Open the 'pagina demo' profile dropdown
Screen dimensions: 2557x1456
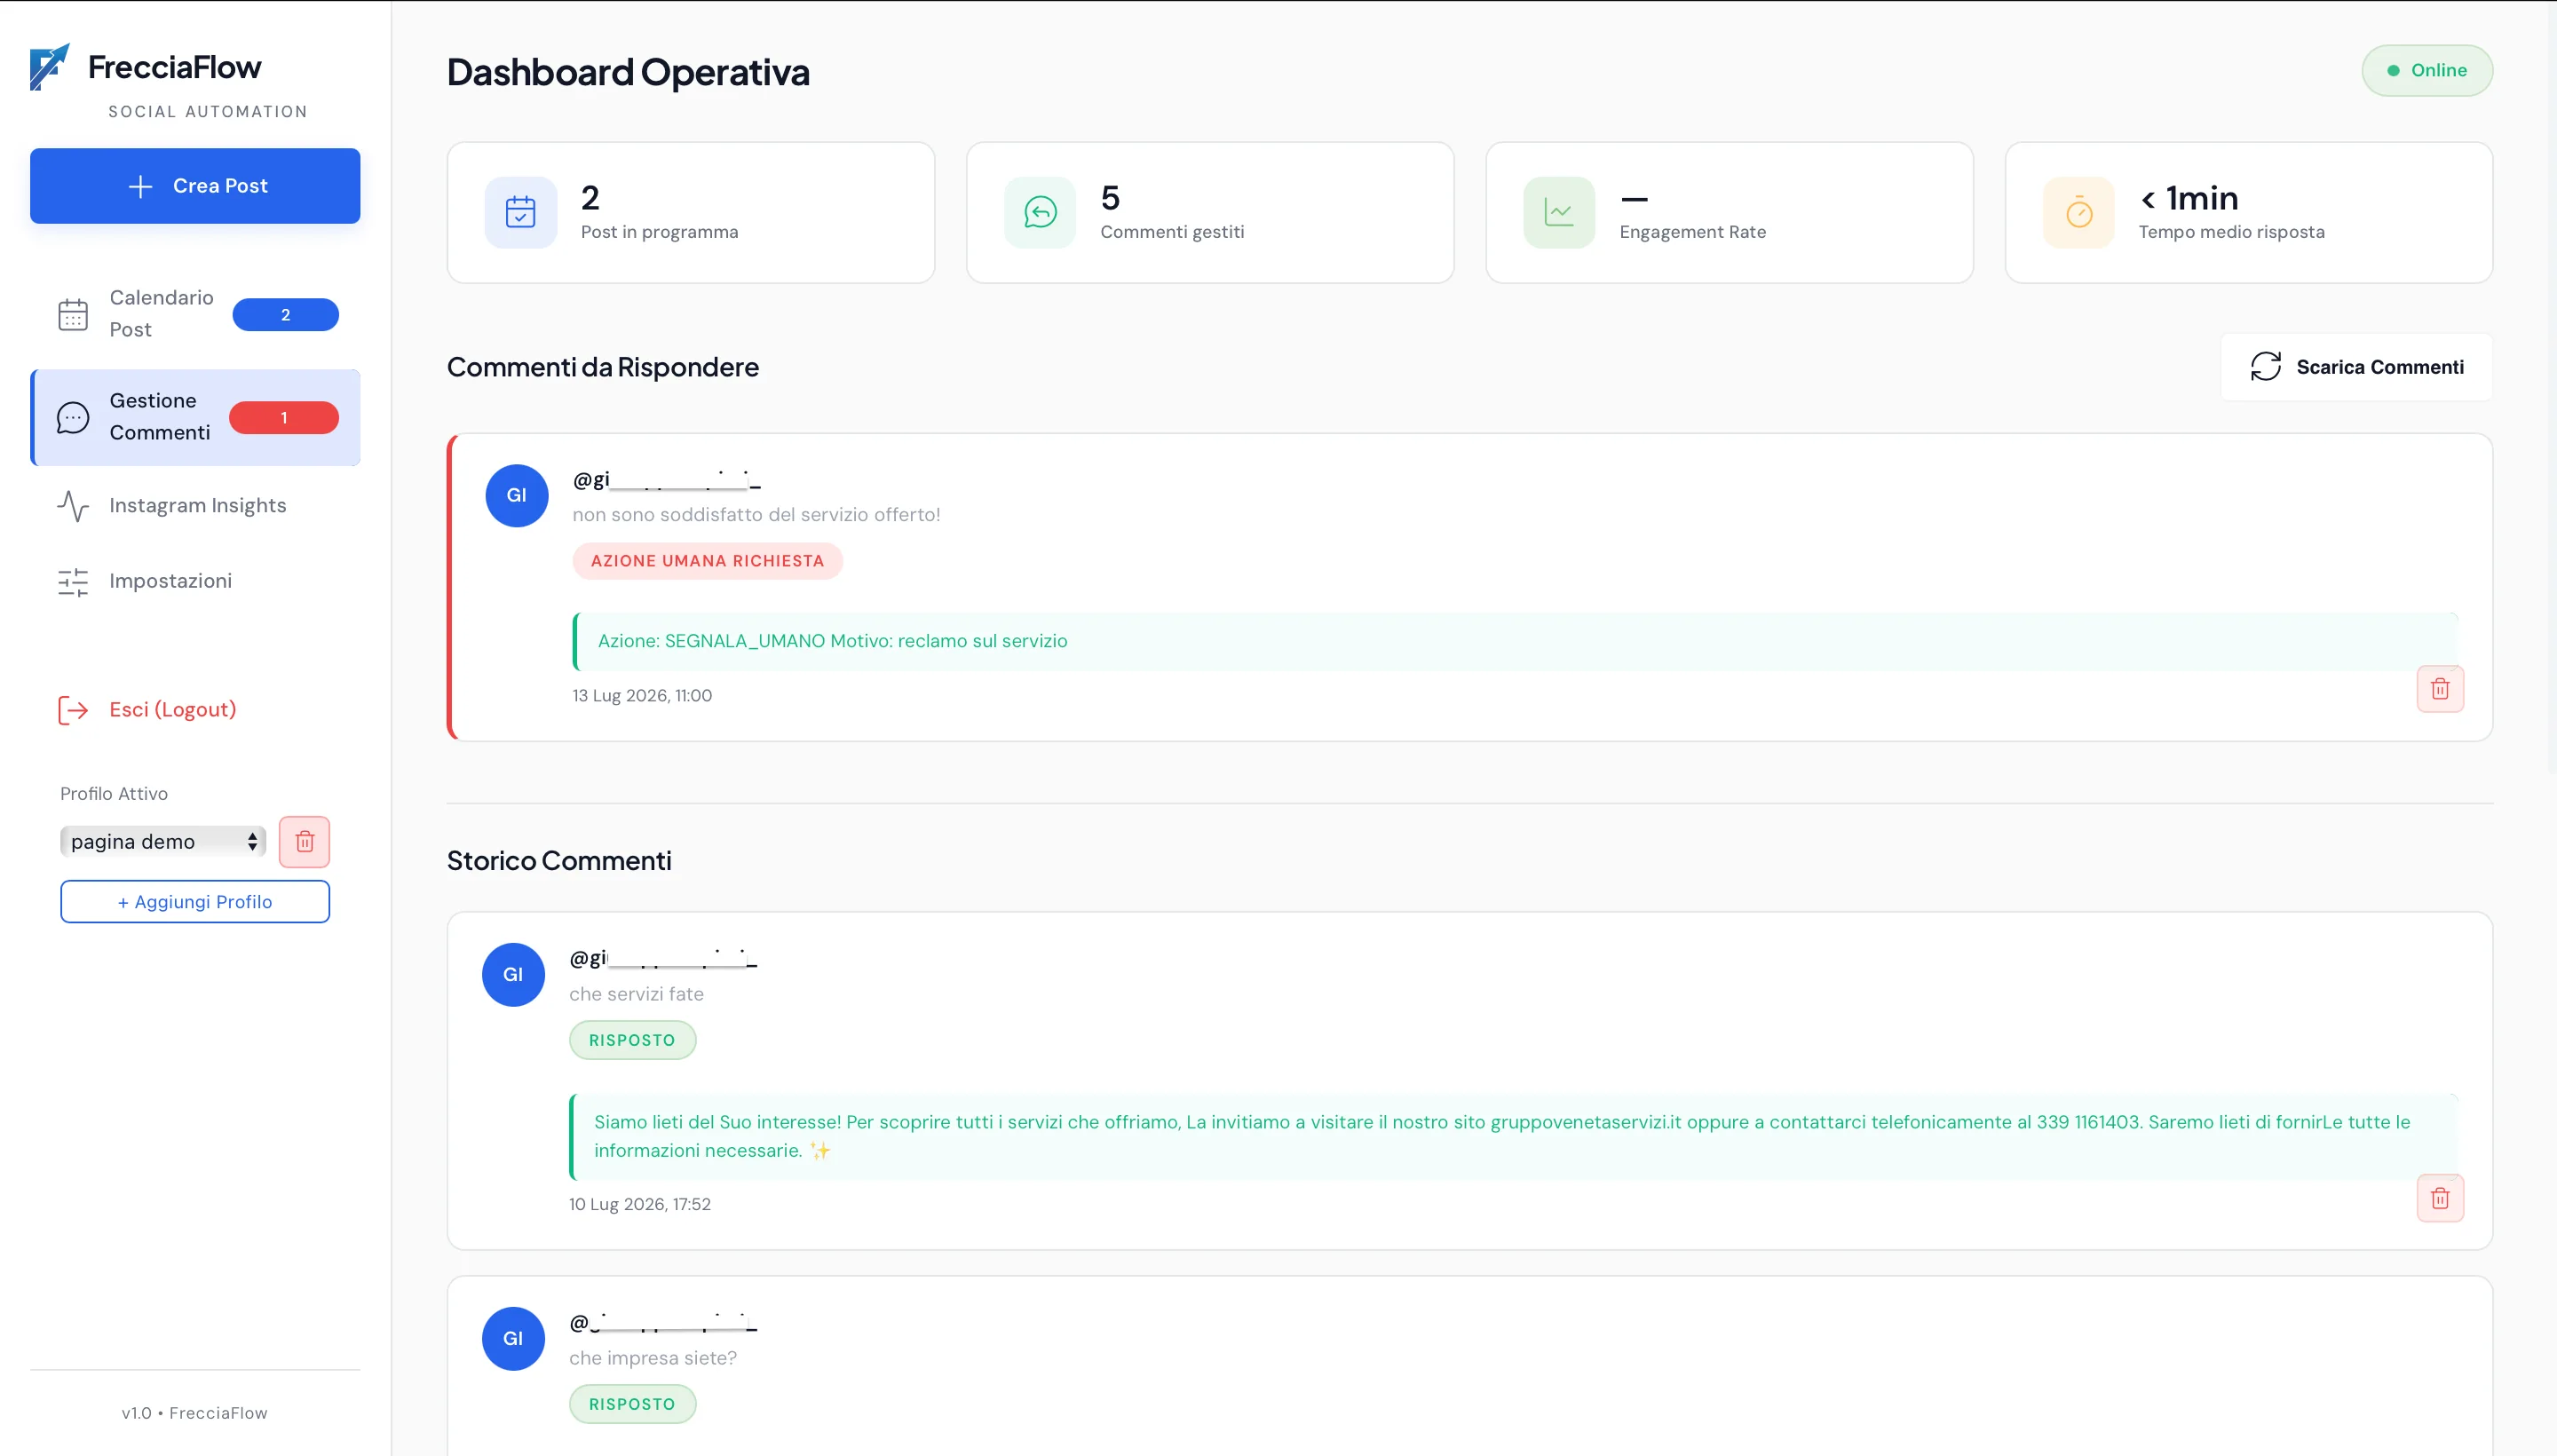click(163, 842)
